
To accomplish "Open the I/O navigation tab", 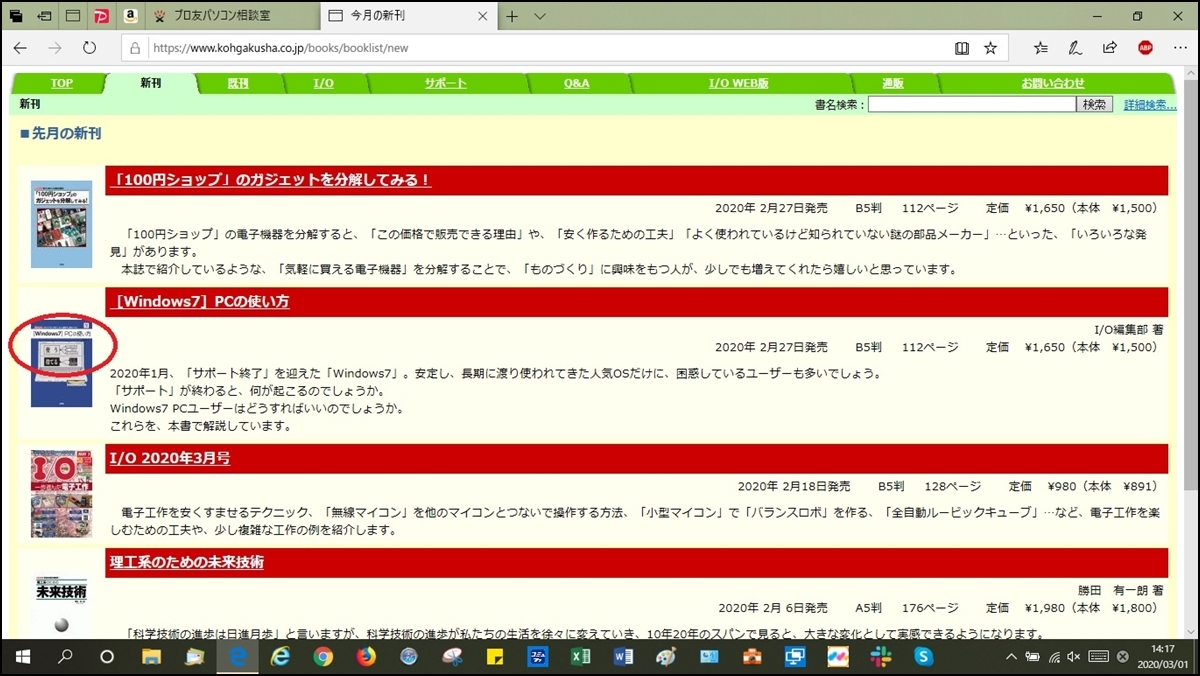I will pyautogui.click(x=324, y=84).
